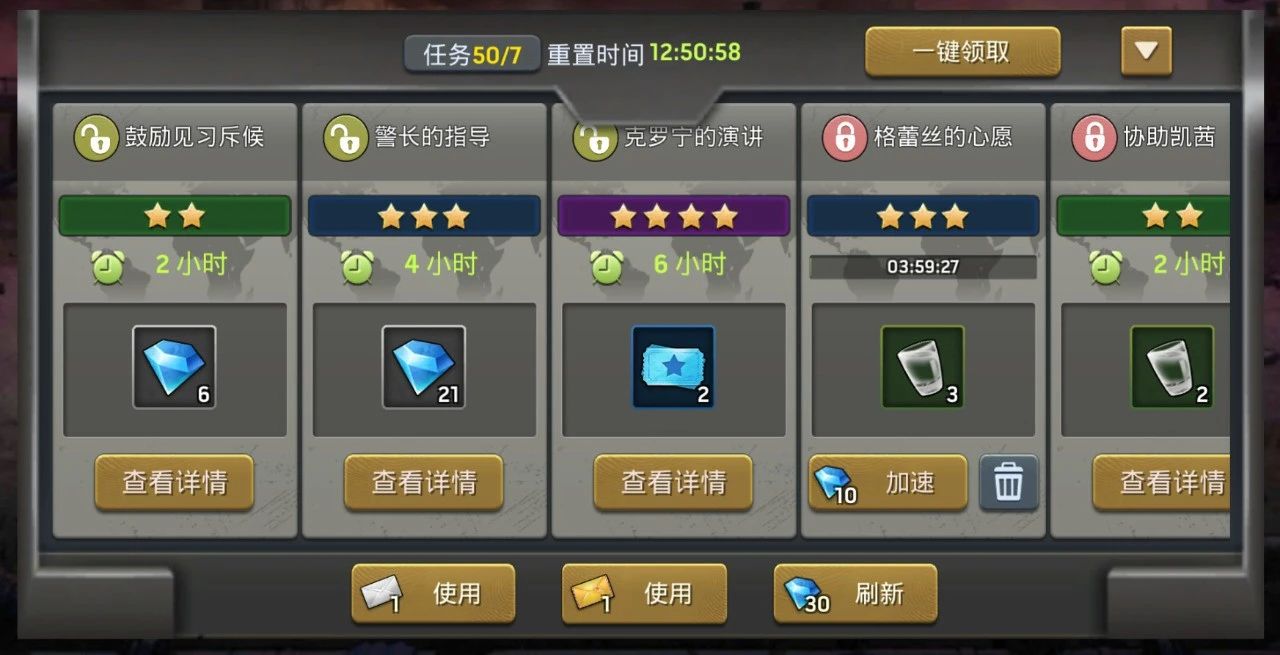Expand the down-arrow dropdown at top right
The width and height of the screenshot is (1280, 655).
[x=1146, y=51]
